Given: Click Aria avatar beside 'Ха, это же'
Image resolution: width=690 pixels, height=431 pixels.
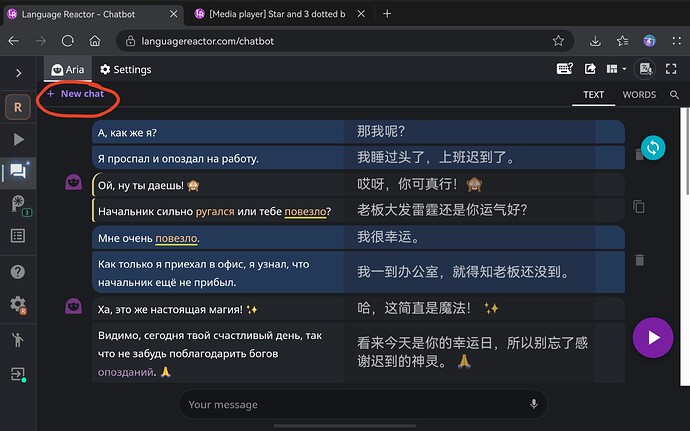Looking at the screenshot, I should tap(73, 306).
